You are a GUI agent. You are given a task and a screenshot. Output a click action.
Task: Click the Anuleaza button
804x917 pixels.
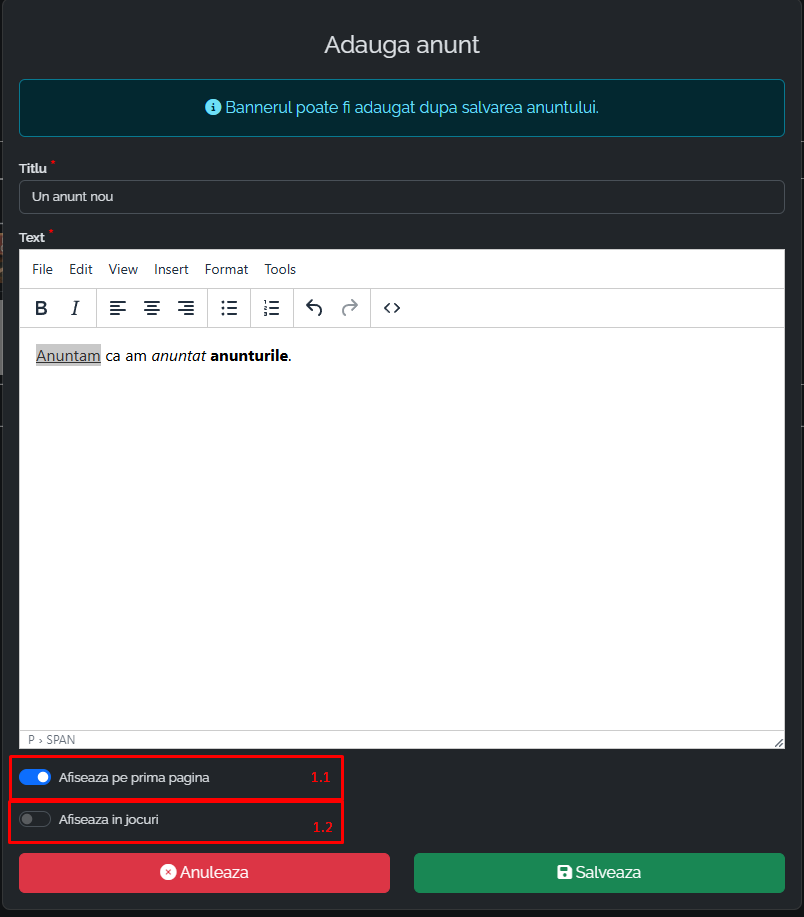click(204, 872)
